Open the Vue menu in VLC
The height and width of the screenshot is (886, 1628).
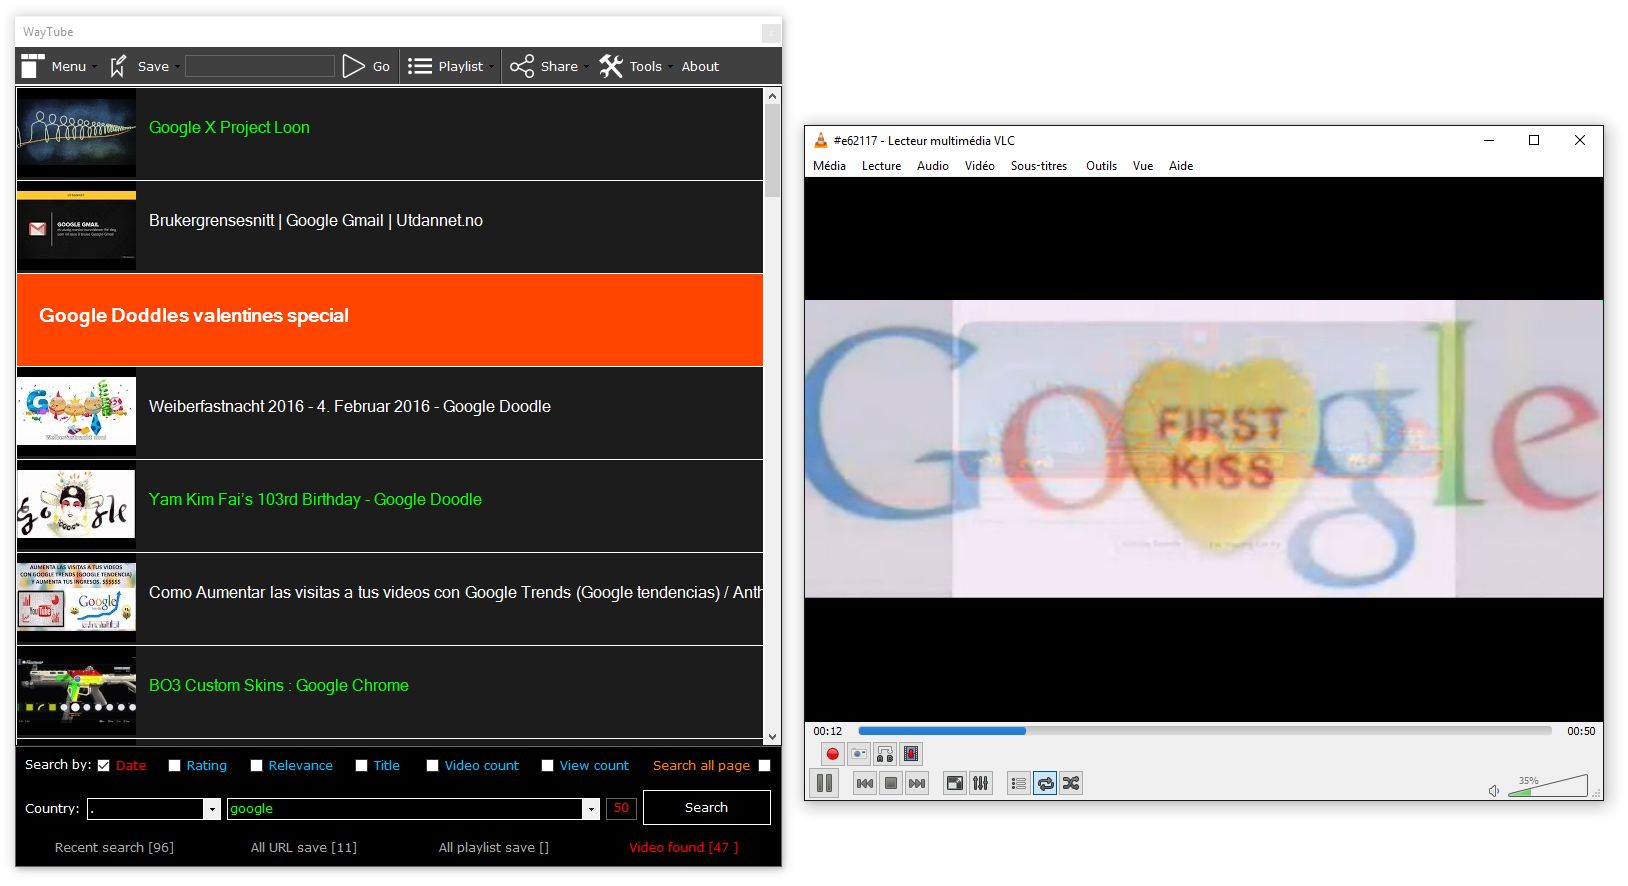click(1143, 166)
